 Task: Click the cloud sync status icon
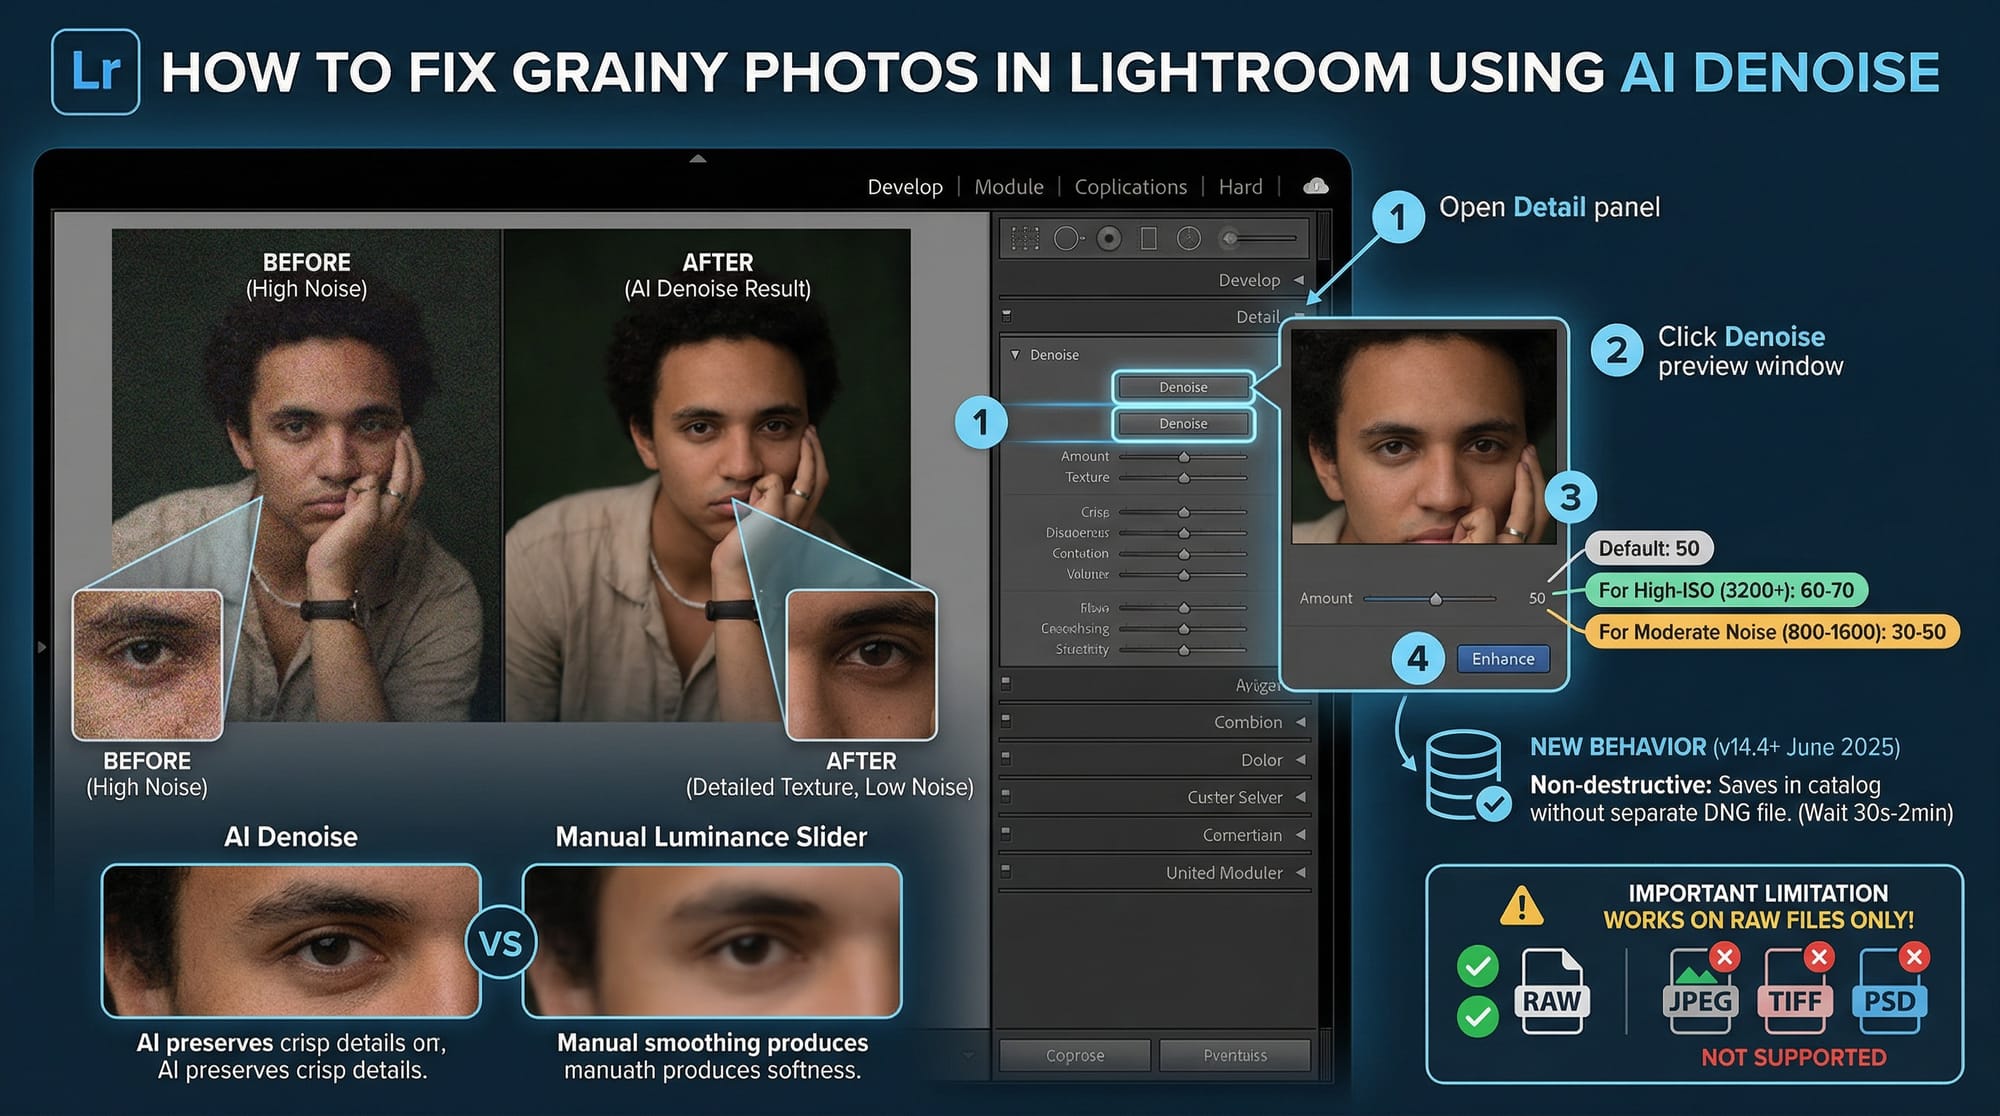coord(1316,186)
